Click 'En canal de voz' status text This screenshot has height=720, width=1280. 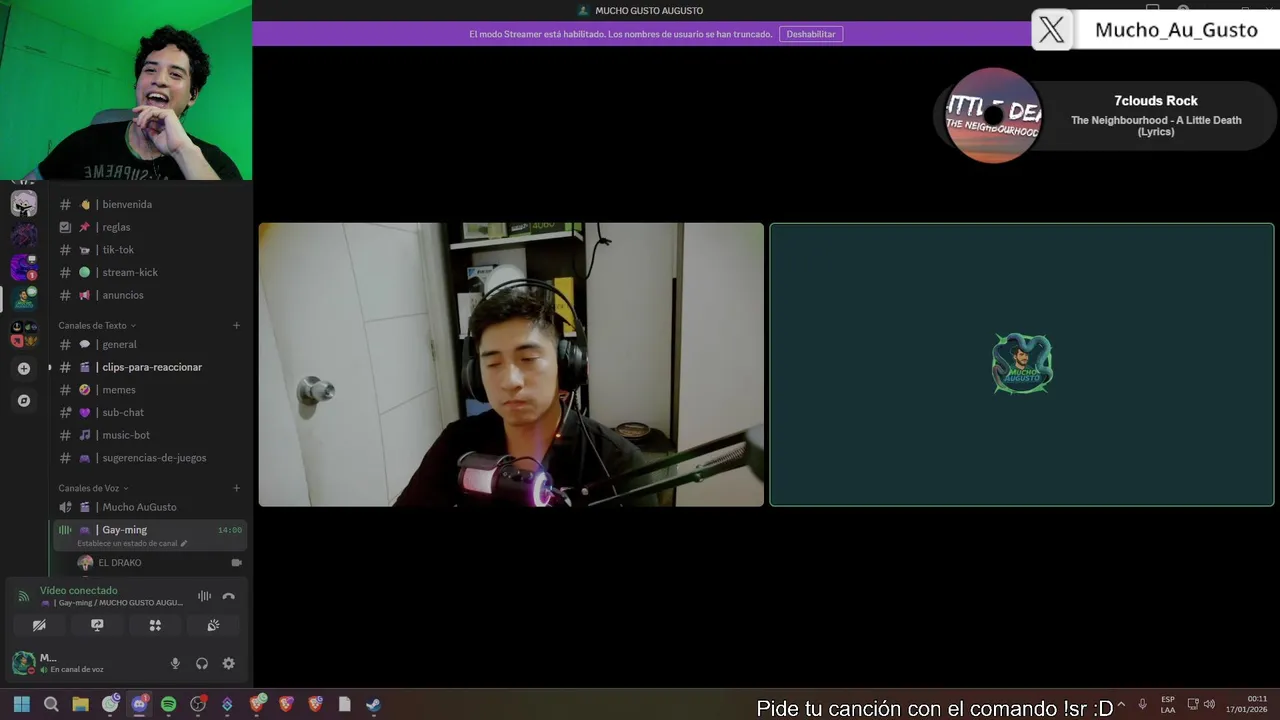(77, 669)
